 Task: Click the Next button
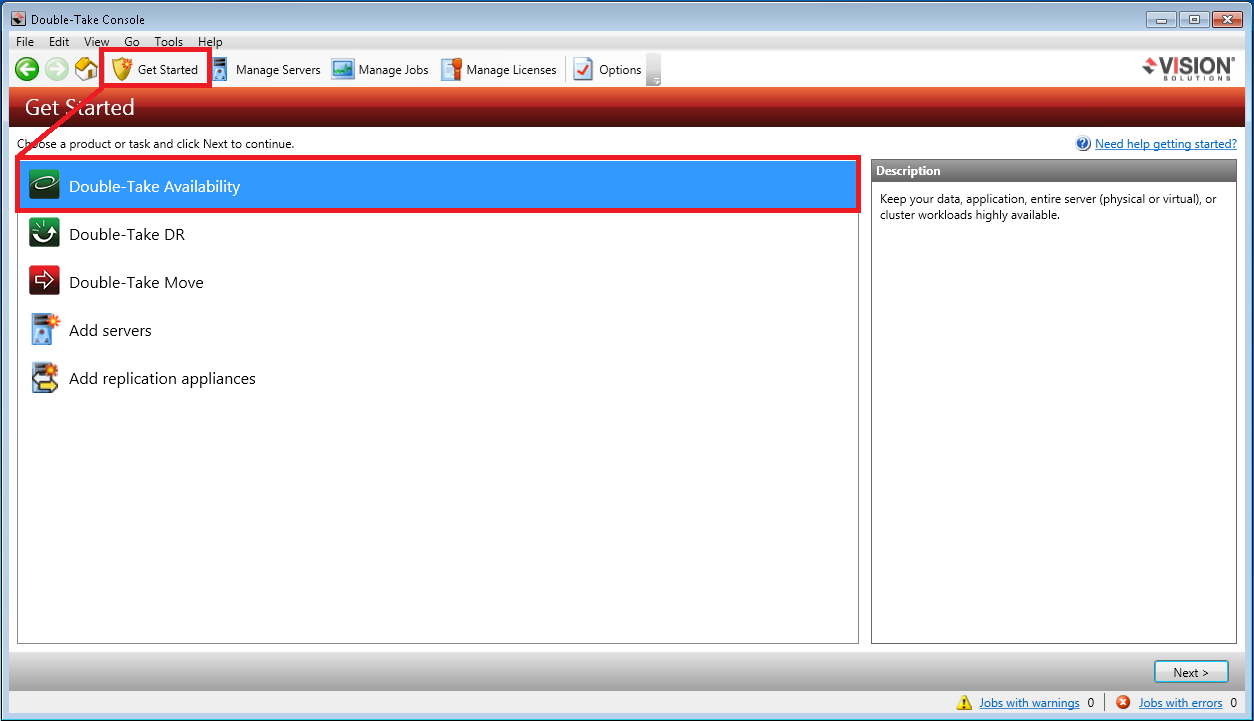point(1191,673)
